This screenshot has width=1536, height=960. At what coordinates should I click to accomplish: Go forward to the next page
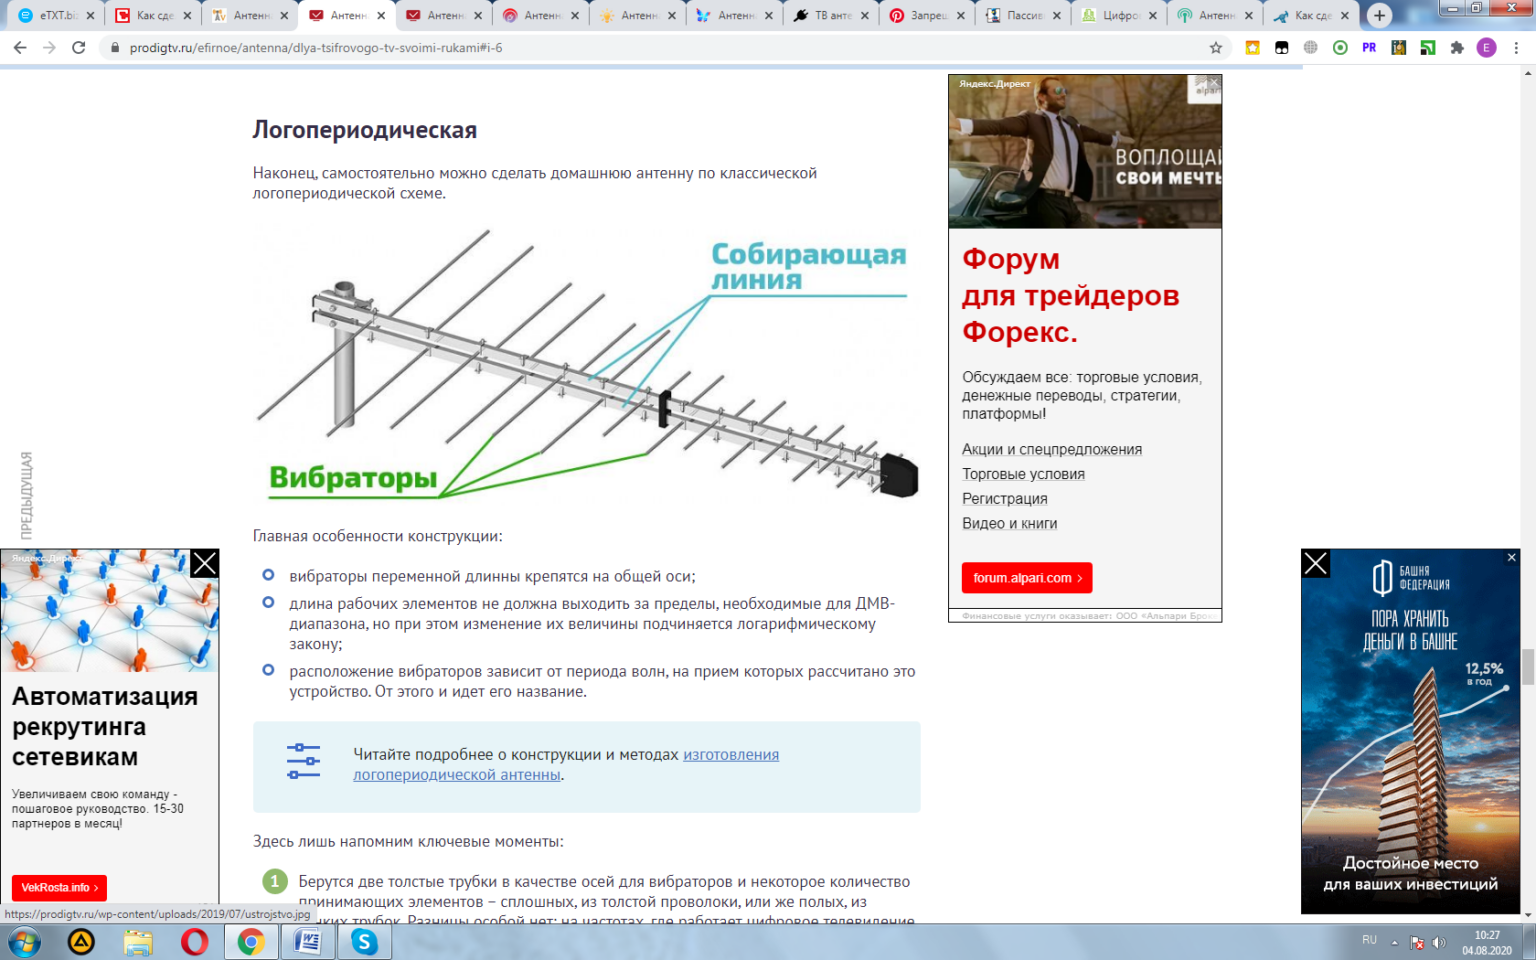[x=49, y=47]
